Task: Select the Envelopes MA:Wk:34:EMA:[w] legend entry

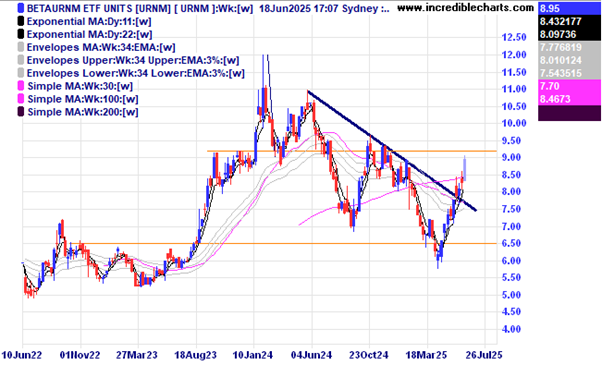Action: (x=101, y=47)
